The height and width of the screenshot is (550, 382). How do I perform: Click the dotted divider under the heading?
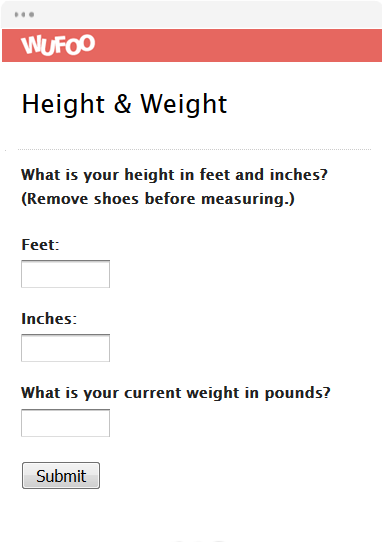coord(194,149)
